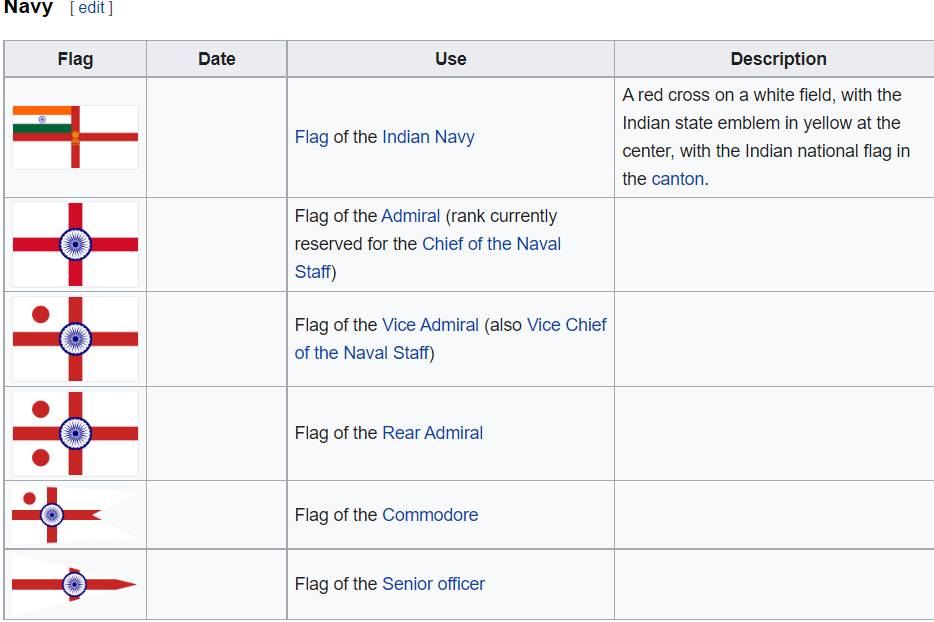
Task: Click the edit link beside Navy heading
Action: [91, 8]
